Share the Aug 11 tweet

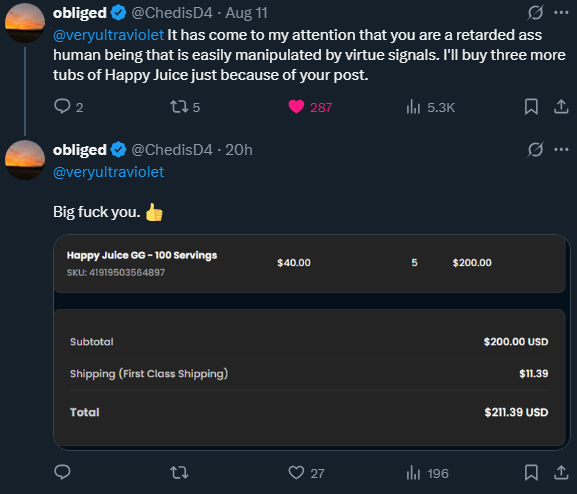pos(561,106)
